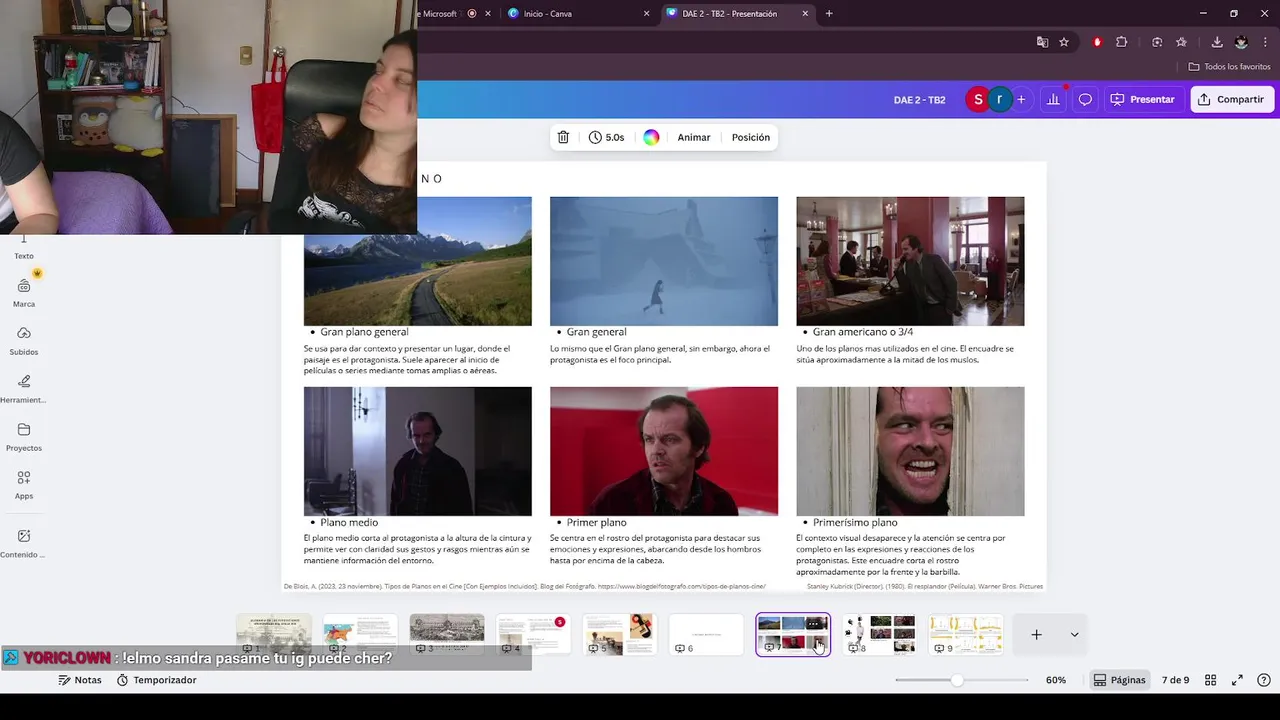Open the rainbow color picker circle

pyautogui.click(x=651, y=137)
